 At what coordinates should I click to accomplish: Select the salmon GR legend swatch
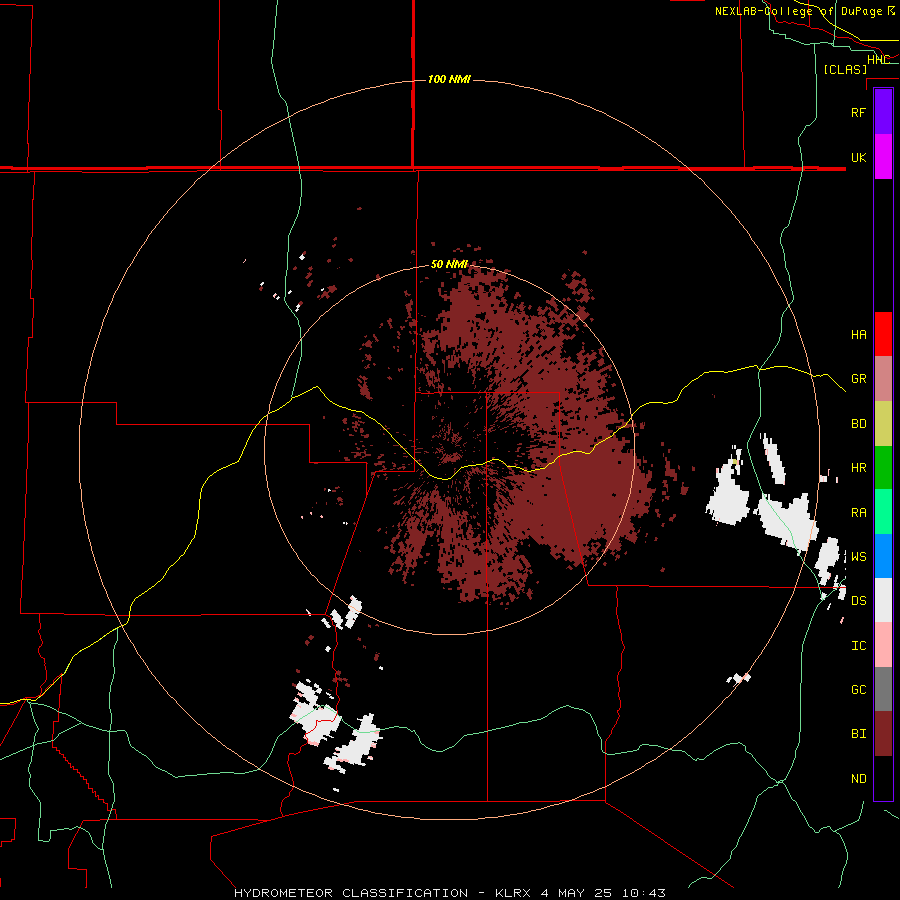coord(883,379)
